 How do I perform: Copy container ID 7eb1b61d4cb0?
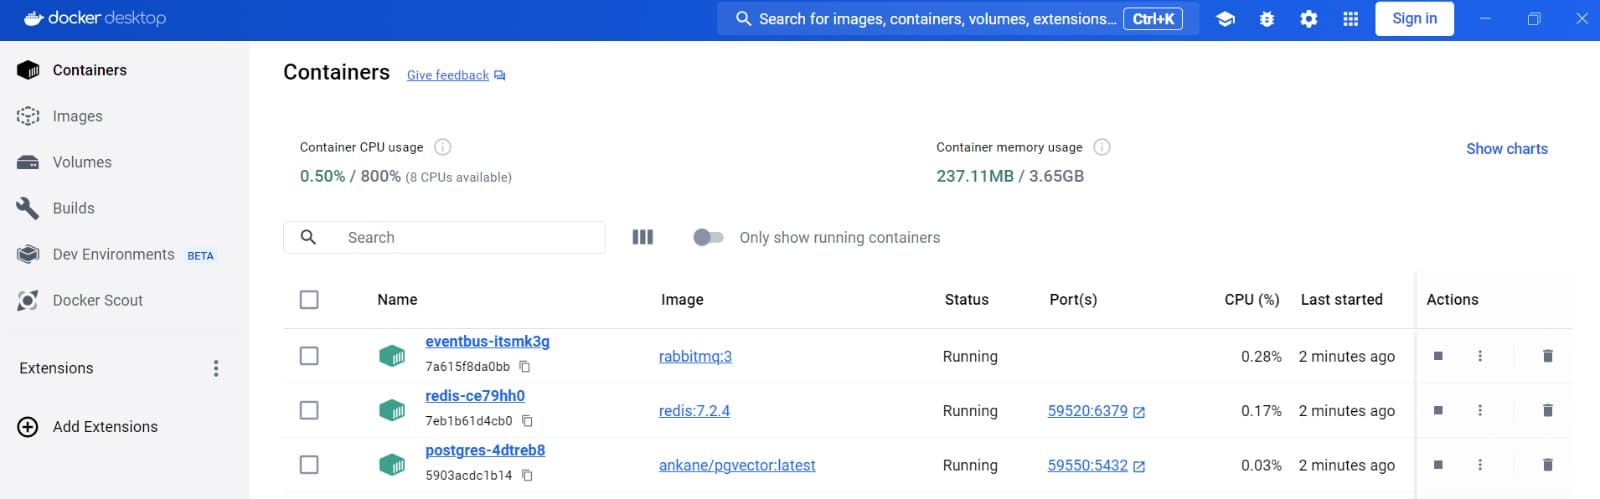click(x=527, y=421)
